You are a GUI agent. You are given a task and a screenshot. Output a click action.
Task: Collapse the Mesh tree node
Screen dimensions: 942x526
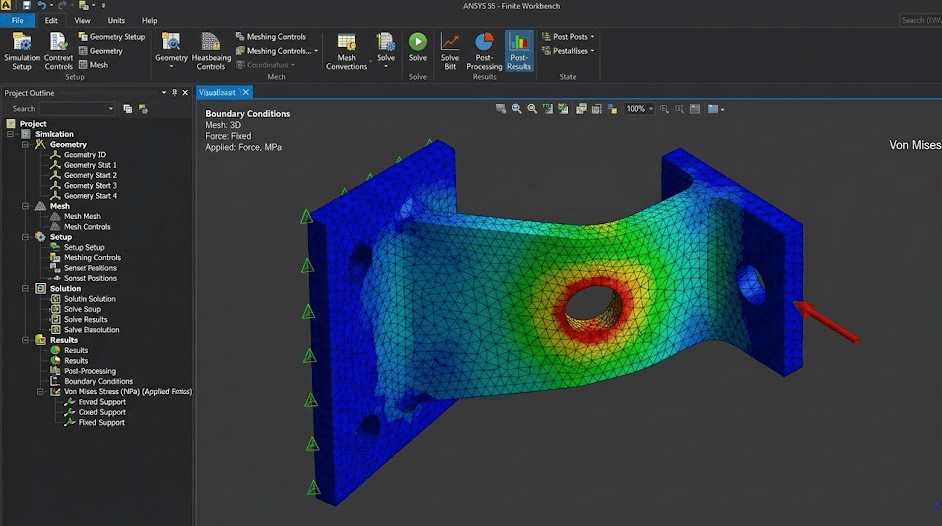[25, 206]
